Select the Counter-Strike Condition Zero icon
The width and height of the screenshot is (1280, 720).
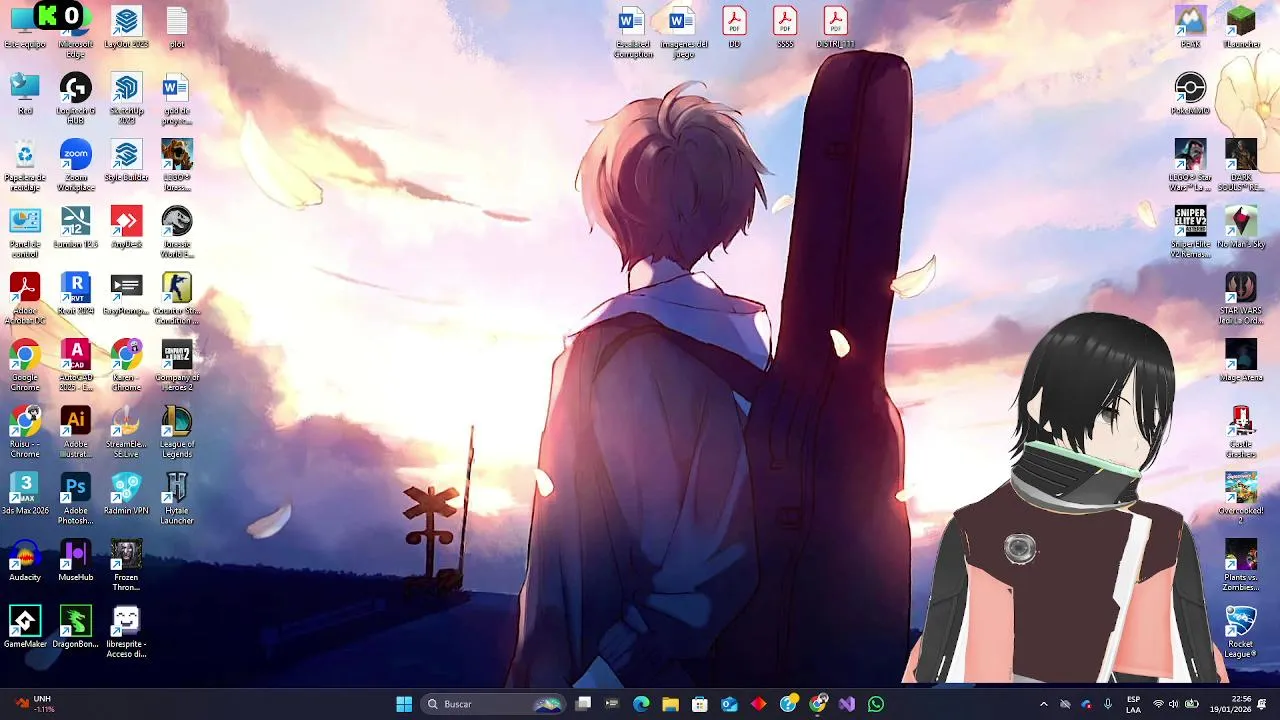coord(177,298)
